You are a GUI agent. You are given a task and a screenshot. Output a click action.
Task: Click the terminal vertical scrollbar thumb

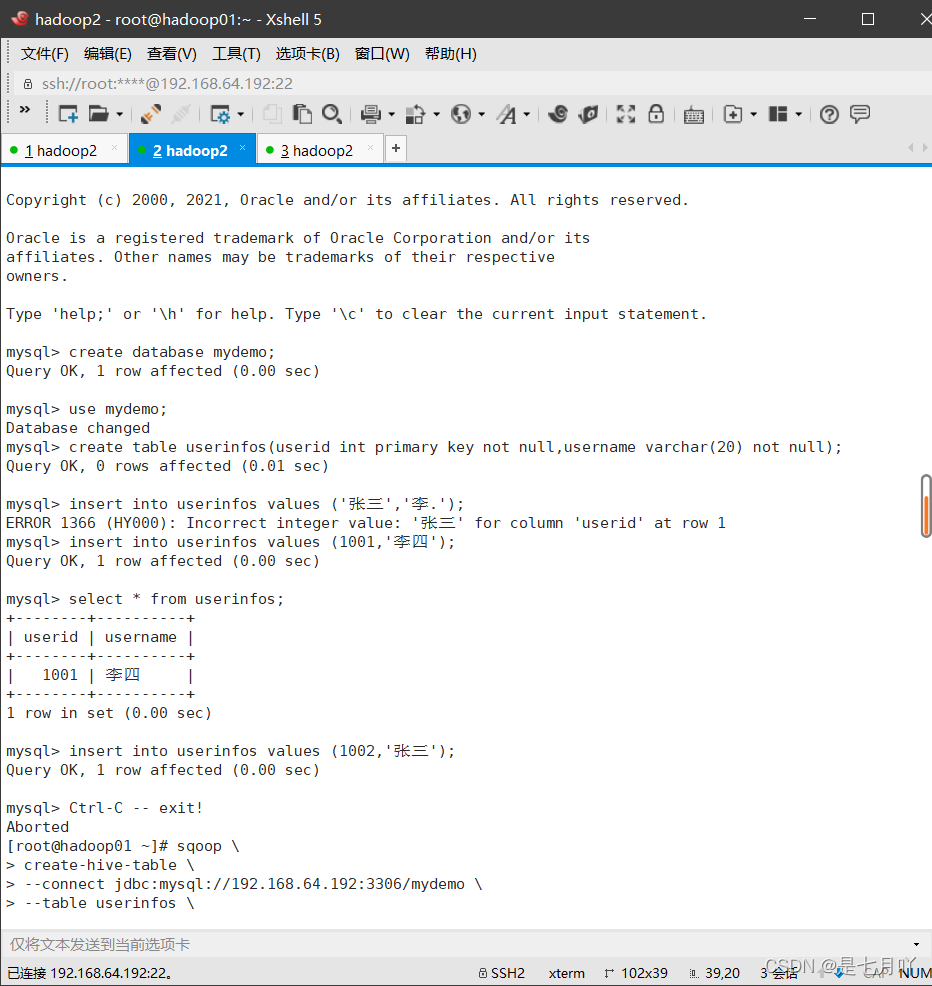coord(926,506)
